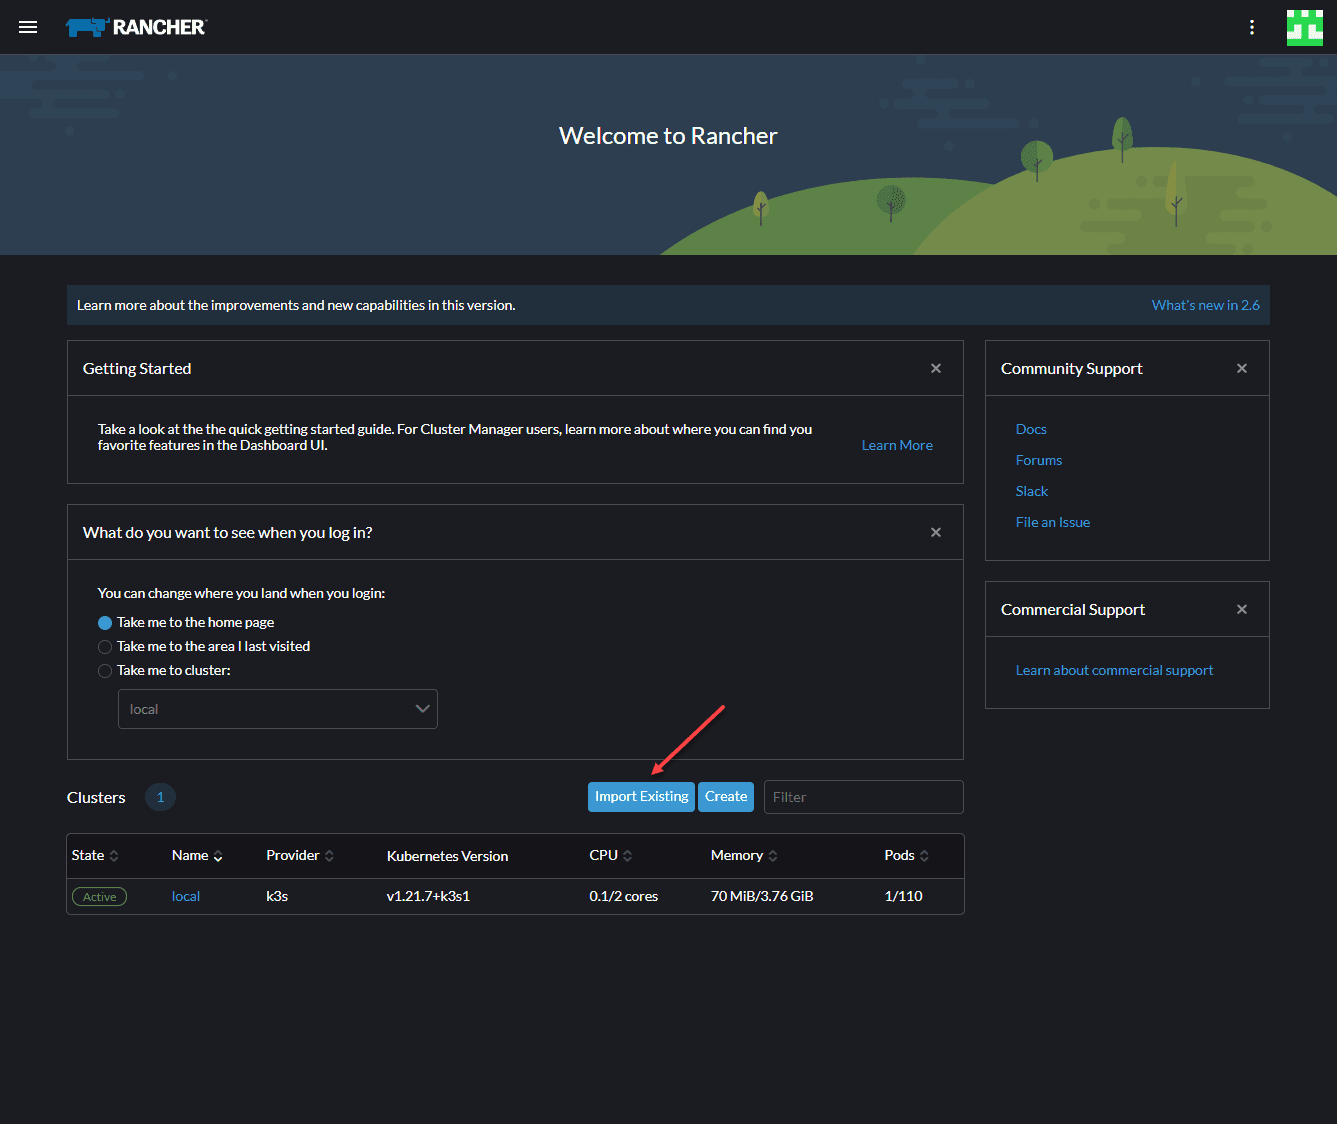Sort clusters by Pods column
The image size is (1337, 1124).
pyautogui.click(x=907, y=855)
